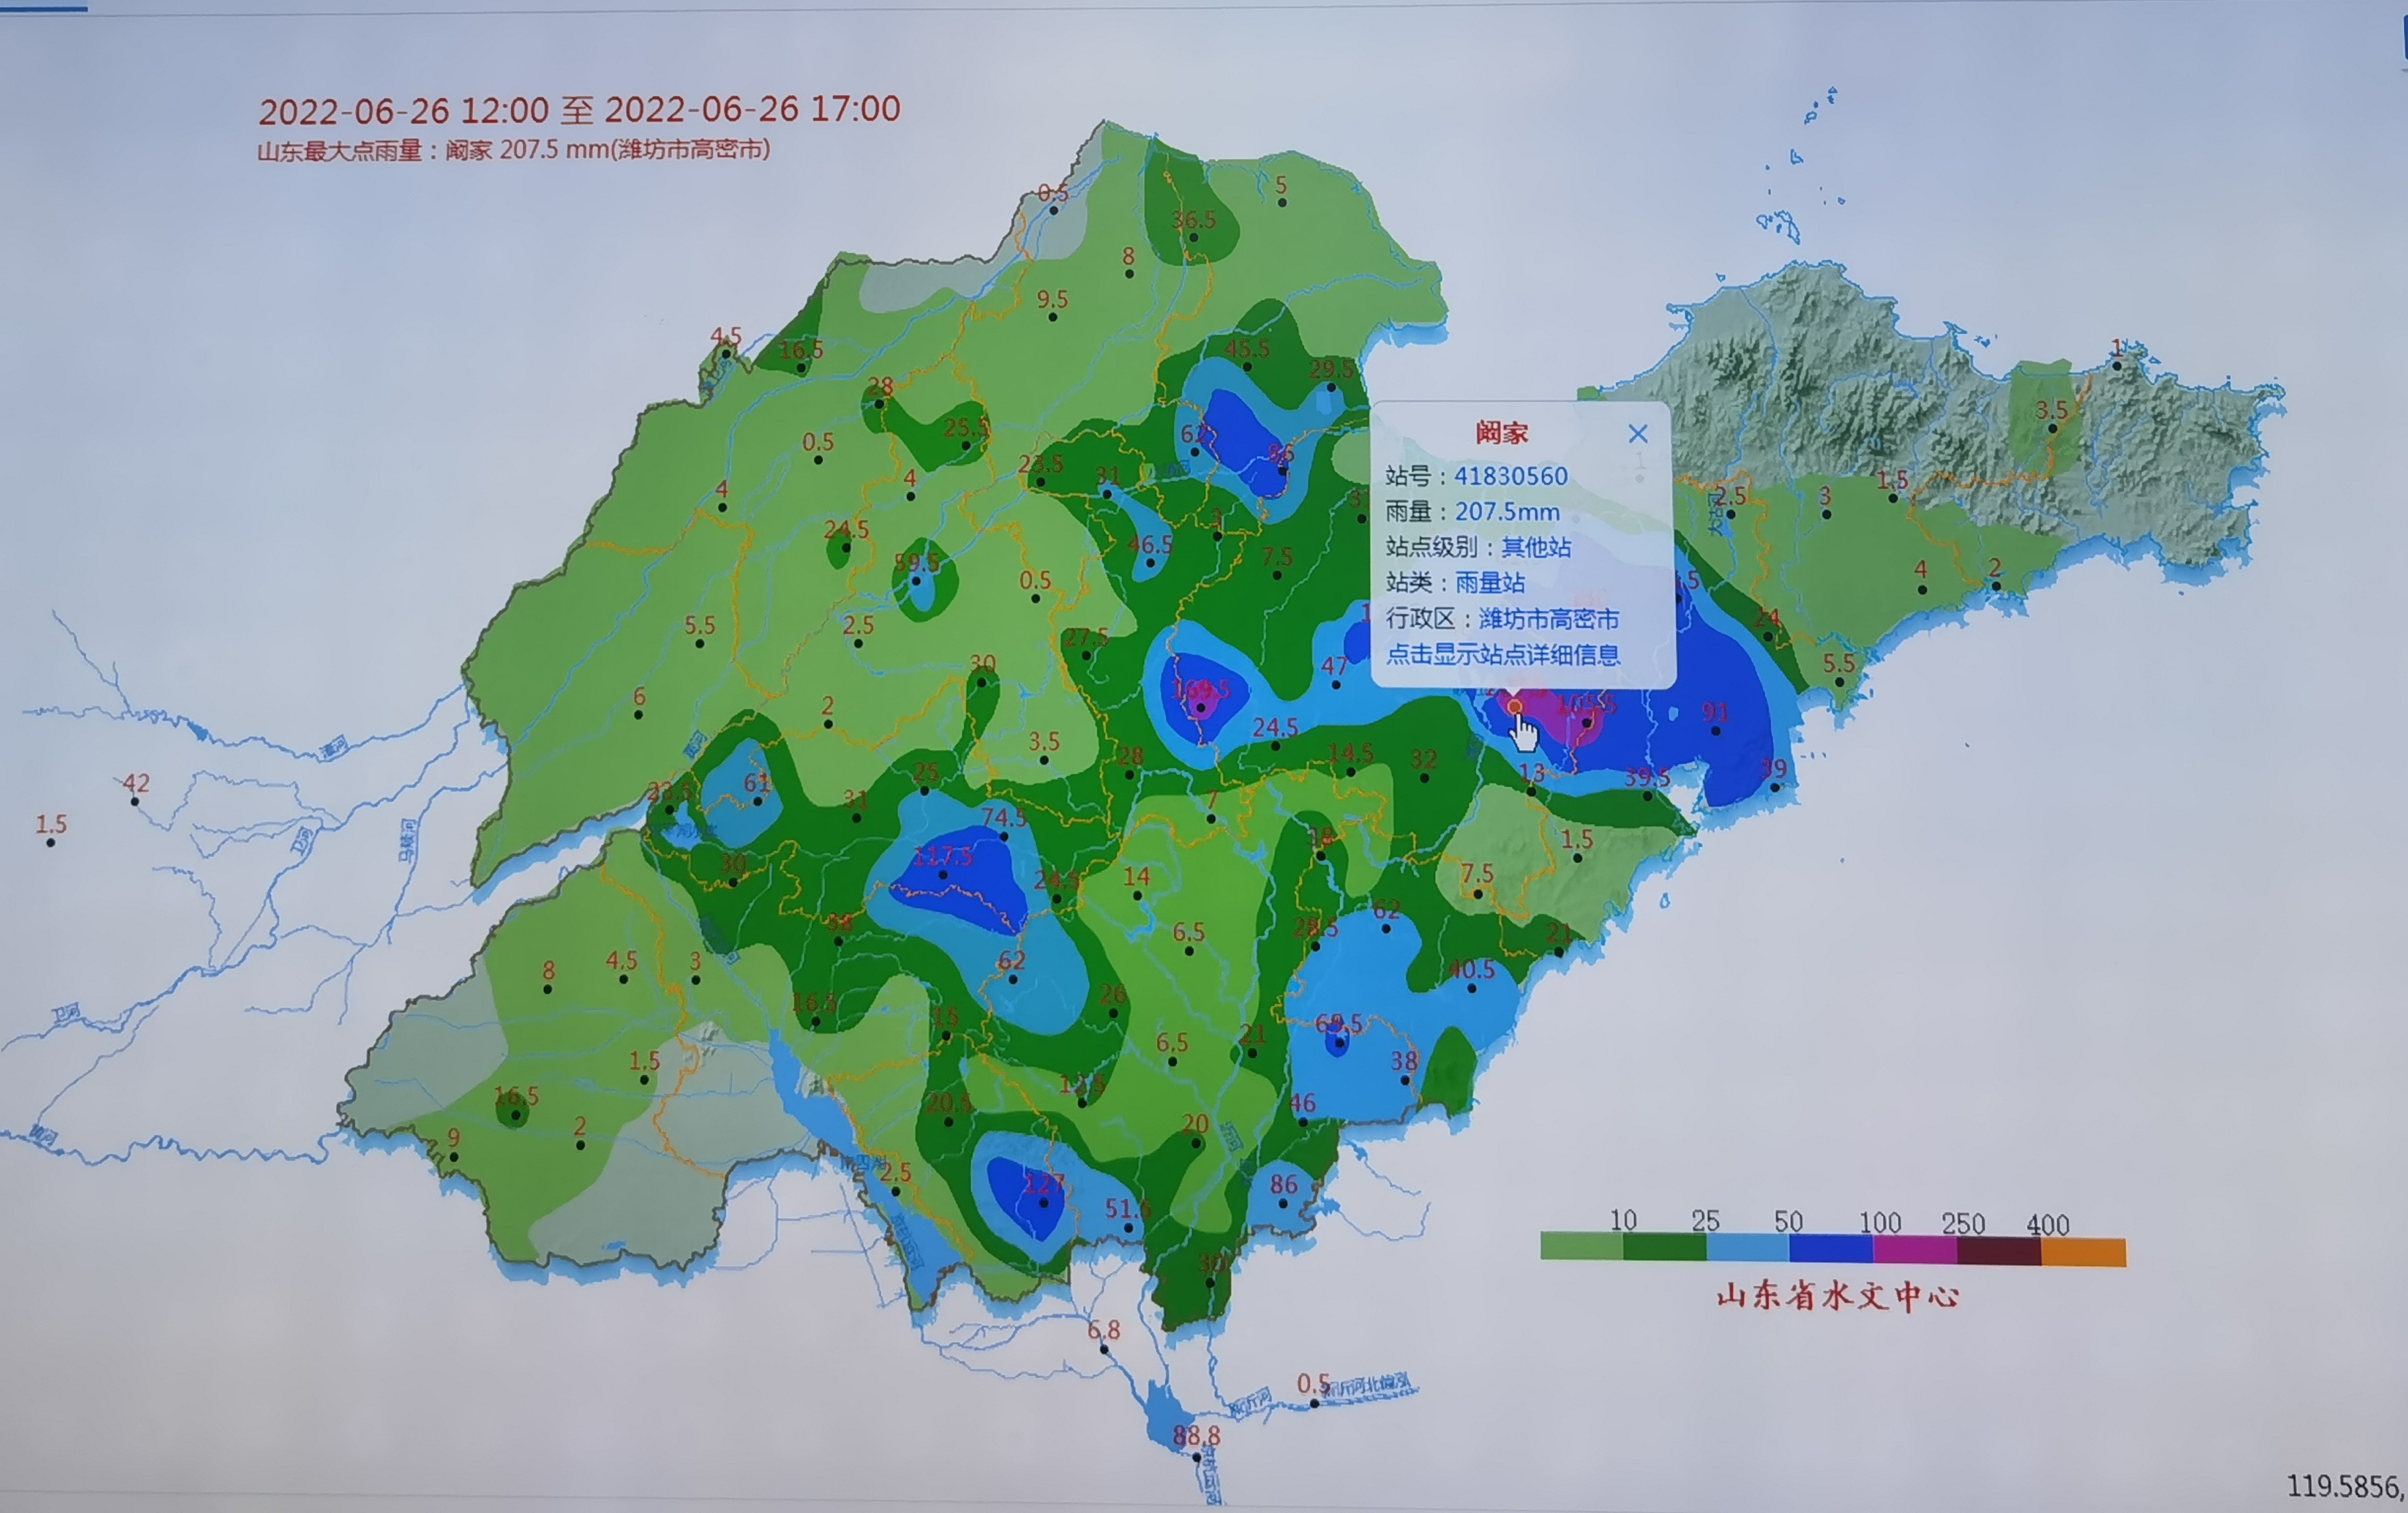This screenshot has width=2408, height=1513.
Task: Select the 127 rainfall station marker
Action: pyautogui.click(x=1044, y=1203)
